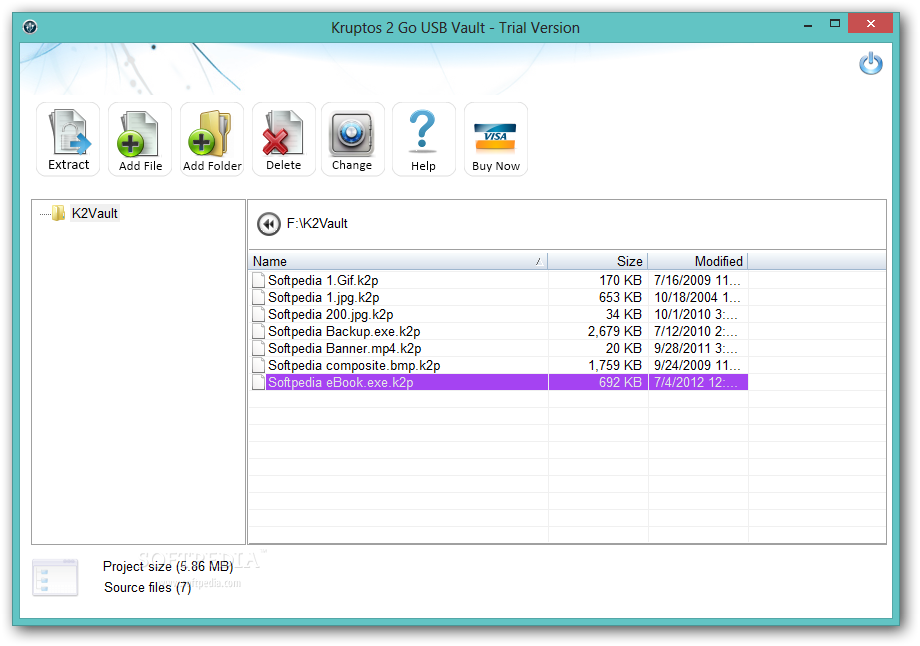Open Change password vault icon
920x646 pixels.
coord(352,139)
